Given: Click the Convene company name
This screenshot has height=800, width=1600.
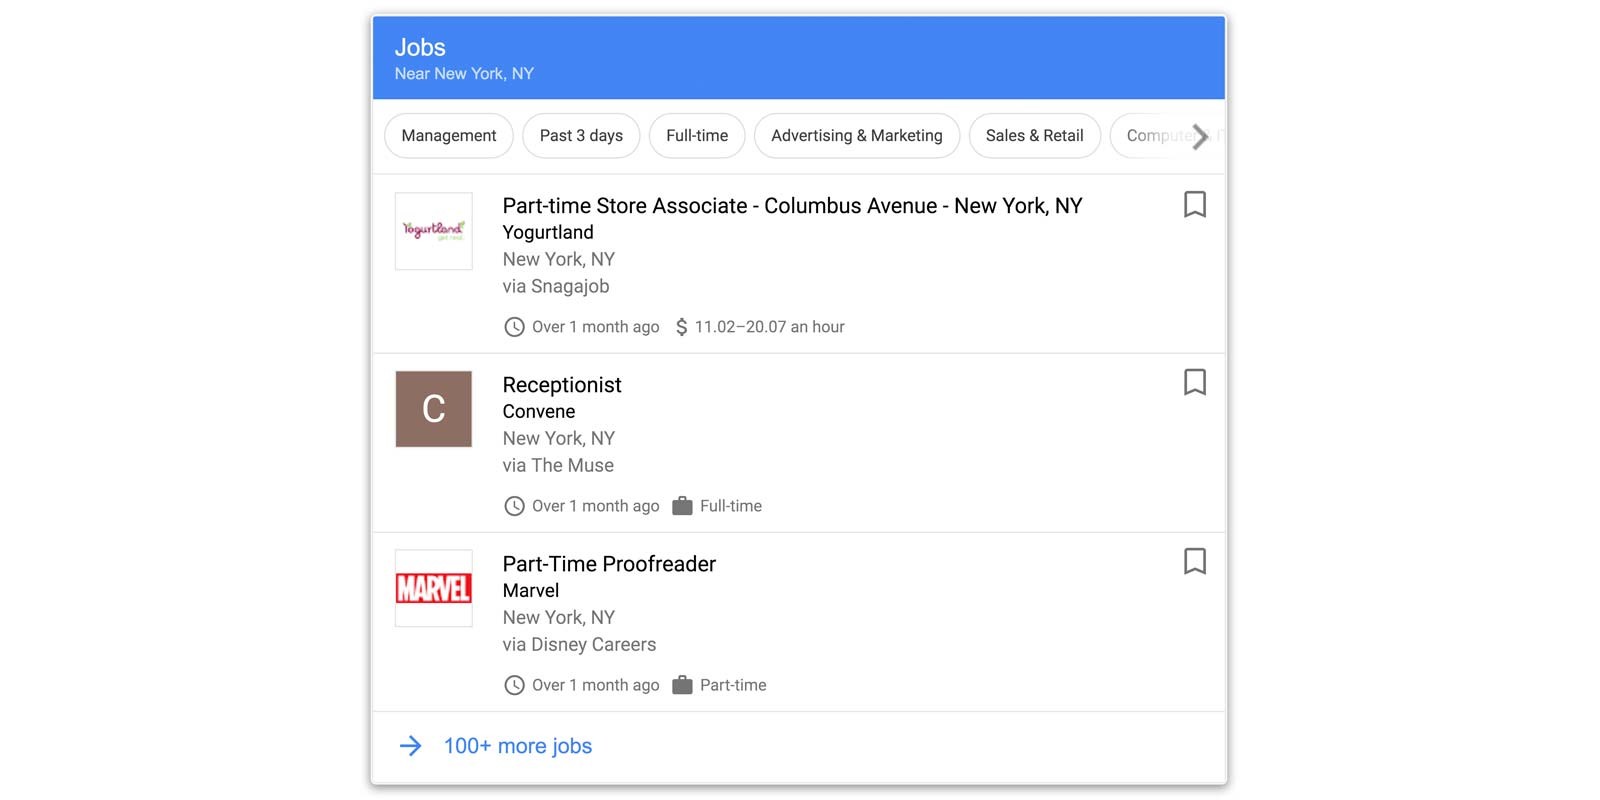Looking at the screenshot, I should tap(539, 411).
